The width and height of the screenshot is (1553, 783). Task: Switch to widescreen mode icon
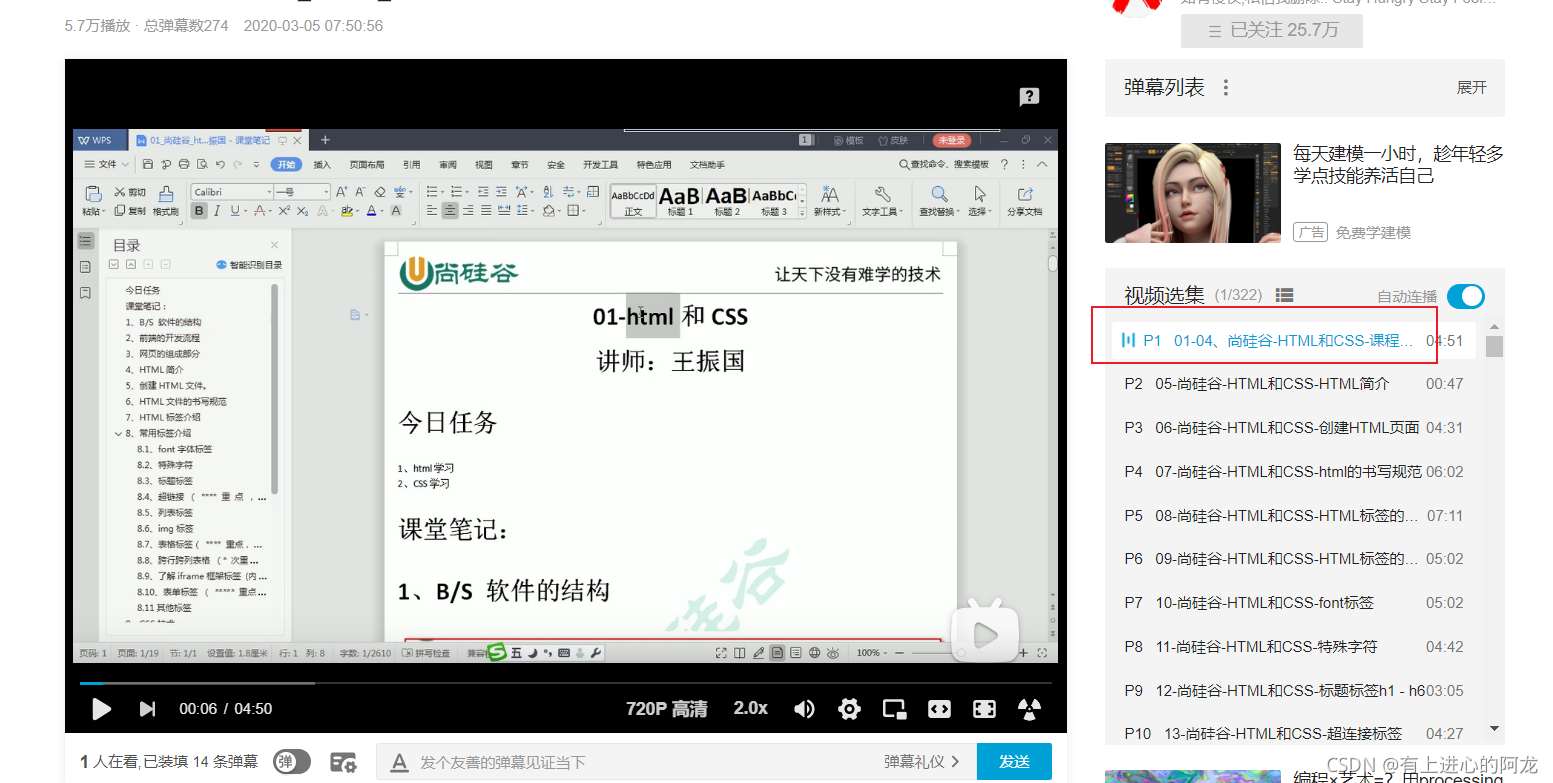coord(939,709)
